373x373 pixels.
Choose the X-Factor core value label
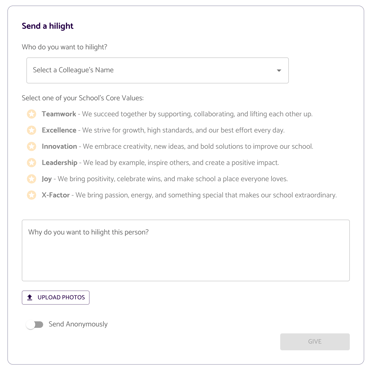point(56,195)
